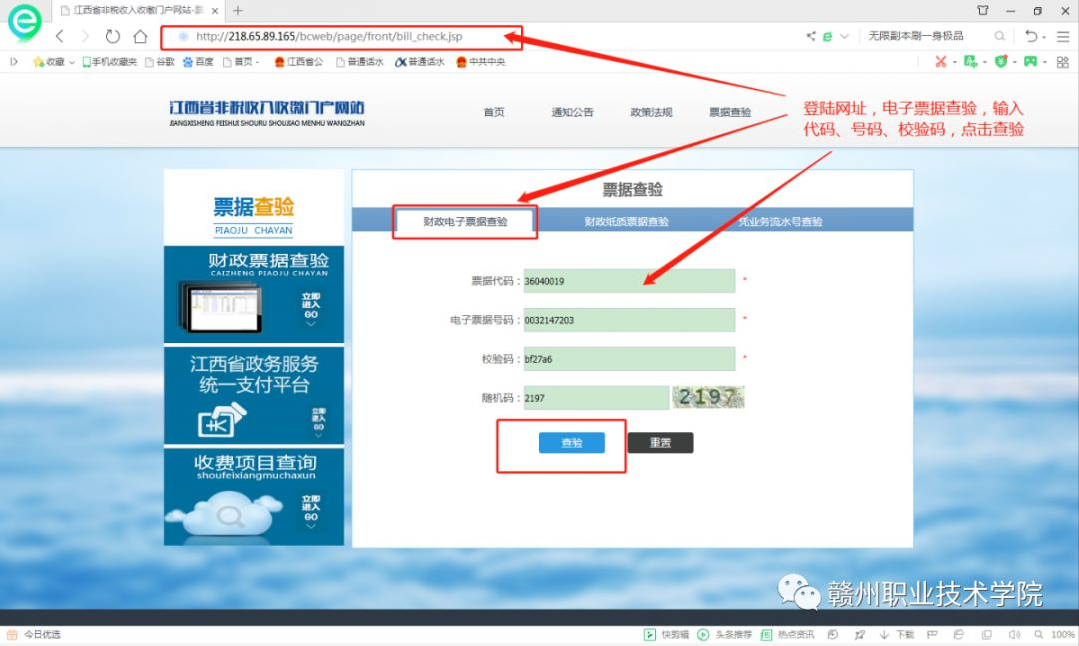Expand the undo arrow dropdown in toolbar
This screenshot has height=646, width=1079.
click(x=1044, y=37)
